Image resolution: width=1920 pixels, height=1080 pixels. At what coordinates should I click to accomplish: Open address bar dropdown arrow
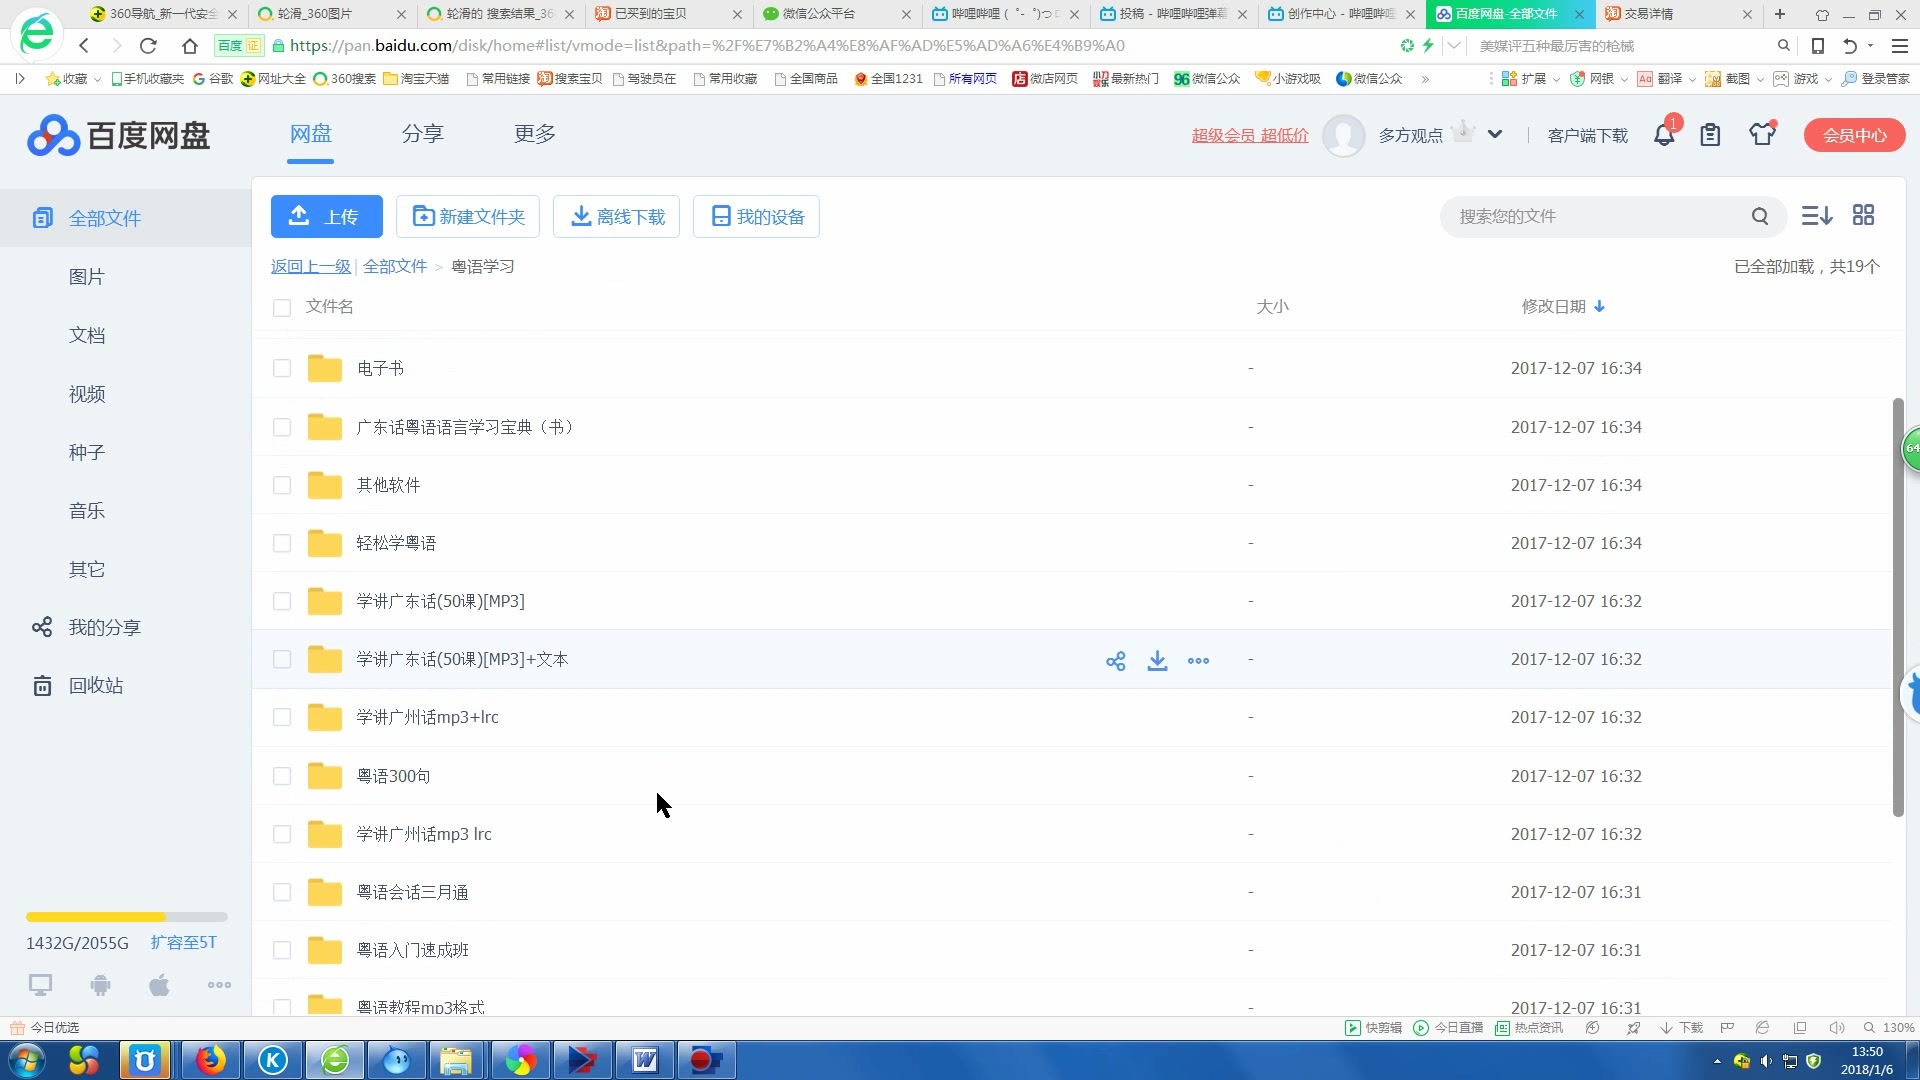click(1454, 46)
